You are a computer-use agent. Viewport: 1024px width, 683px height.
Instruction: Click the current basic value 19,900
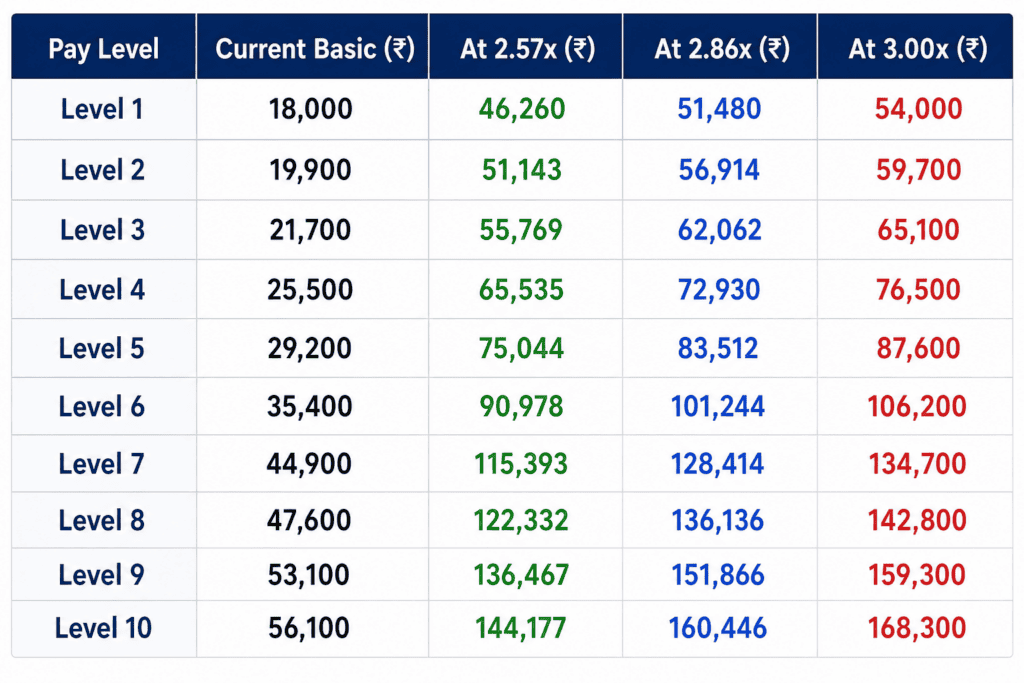[x=310, y=170]
